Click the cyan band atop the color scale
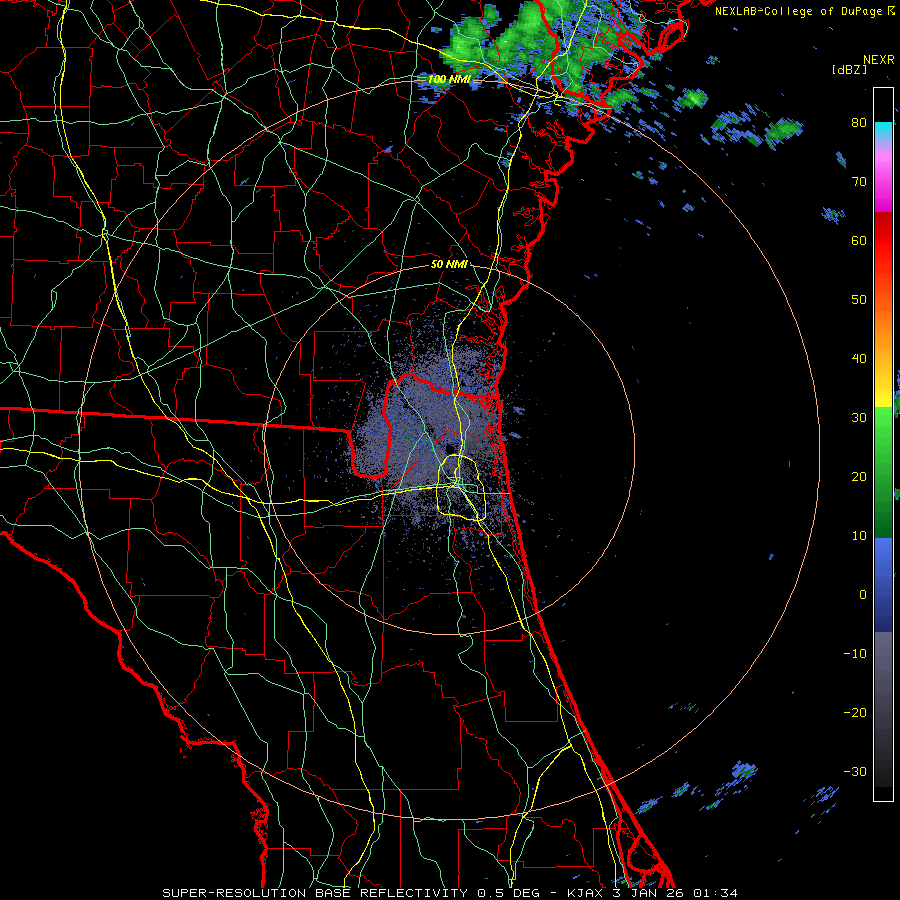900x900 pixels. [x=883, y=129]
